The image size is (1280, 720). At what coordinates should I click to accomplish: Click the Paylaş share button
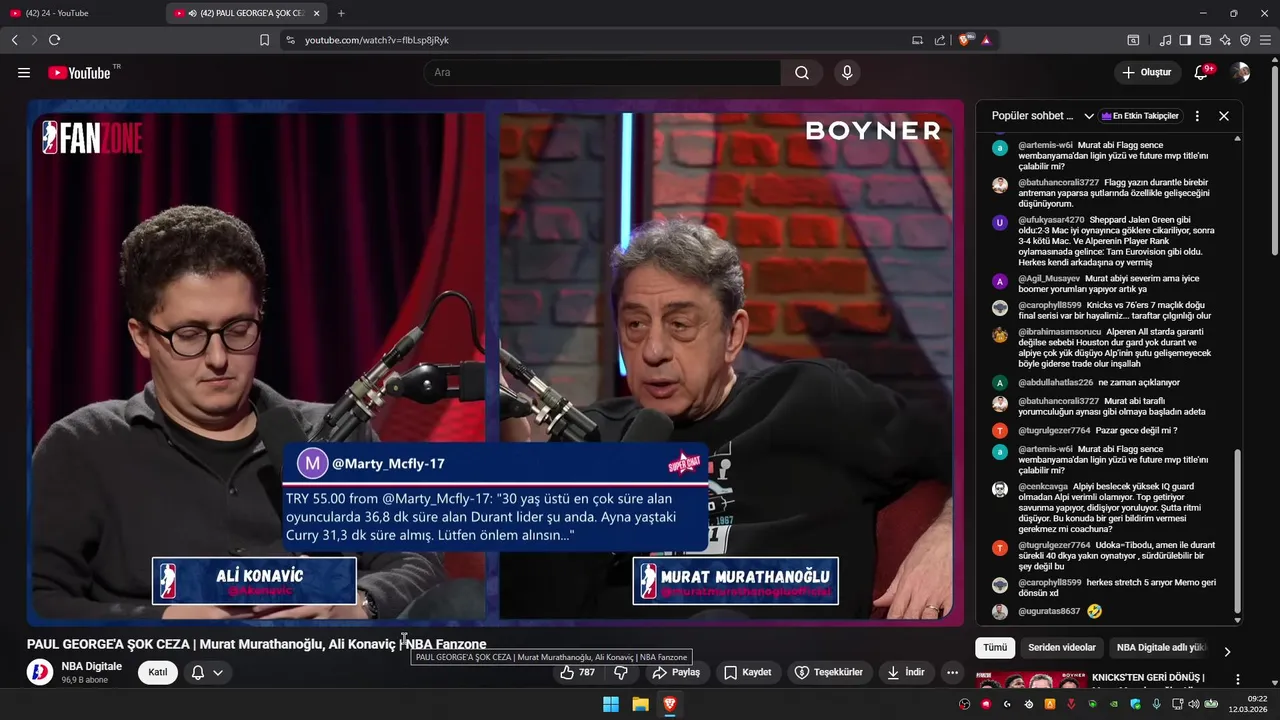pos(676,672)
